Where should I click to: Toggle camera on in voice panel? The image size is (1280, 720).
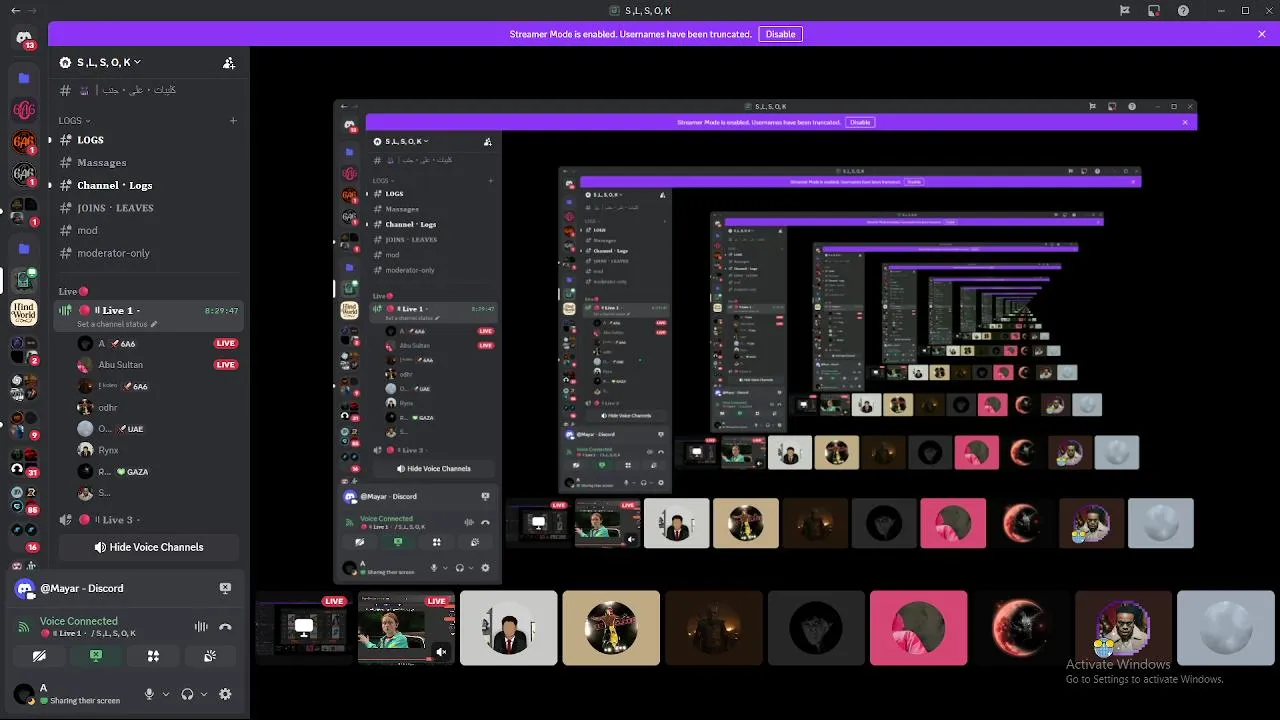pos(39,656)
